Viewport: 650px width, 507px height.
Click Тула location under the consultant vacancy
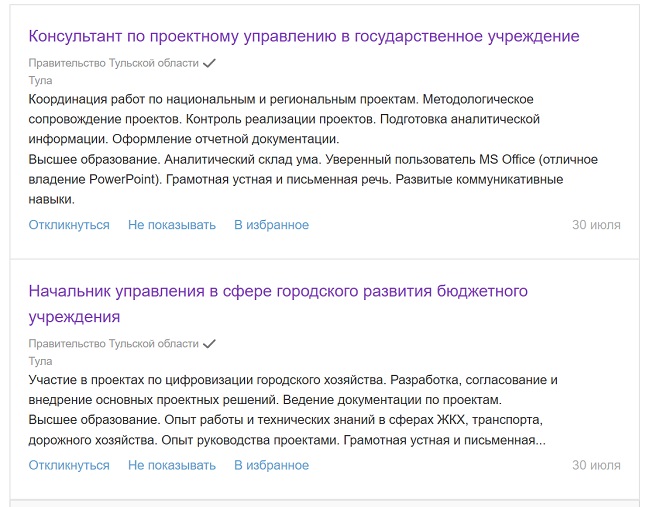40,80
